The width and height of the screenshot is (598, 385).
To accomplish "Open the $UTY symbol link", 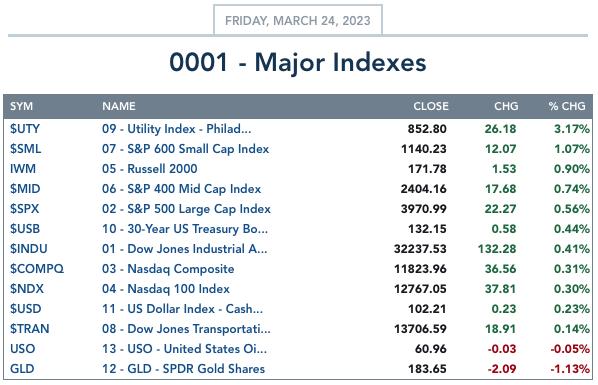I will coord(25,129).
